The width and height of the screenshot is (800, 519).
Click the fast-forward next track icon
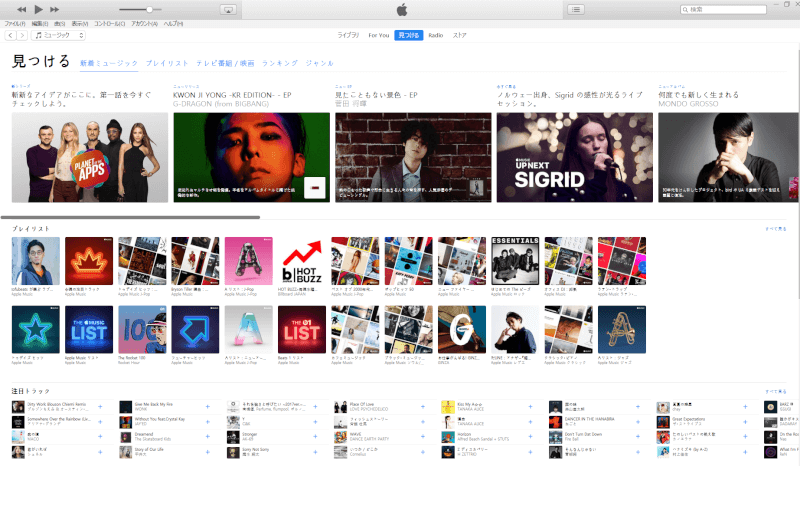click(x=56, y=9)
